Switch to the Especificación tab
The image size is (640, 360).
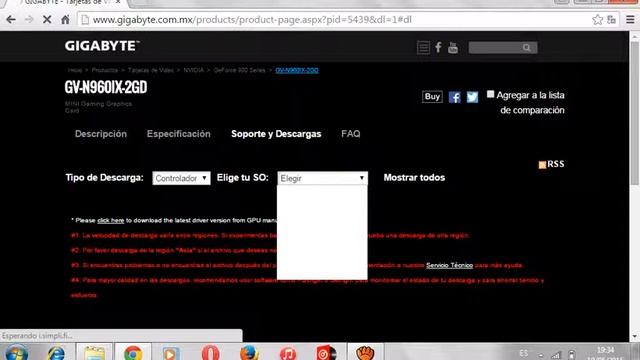tap(179, 134)
